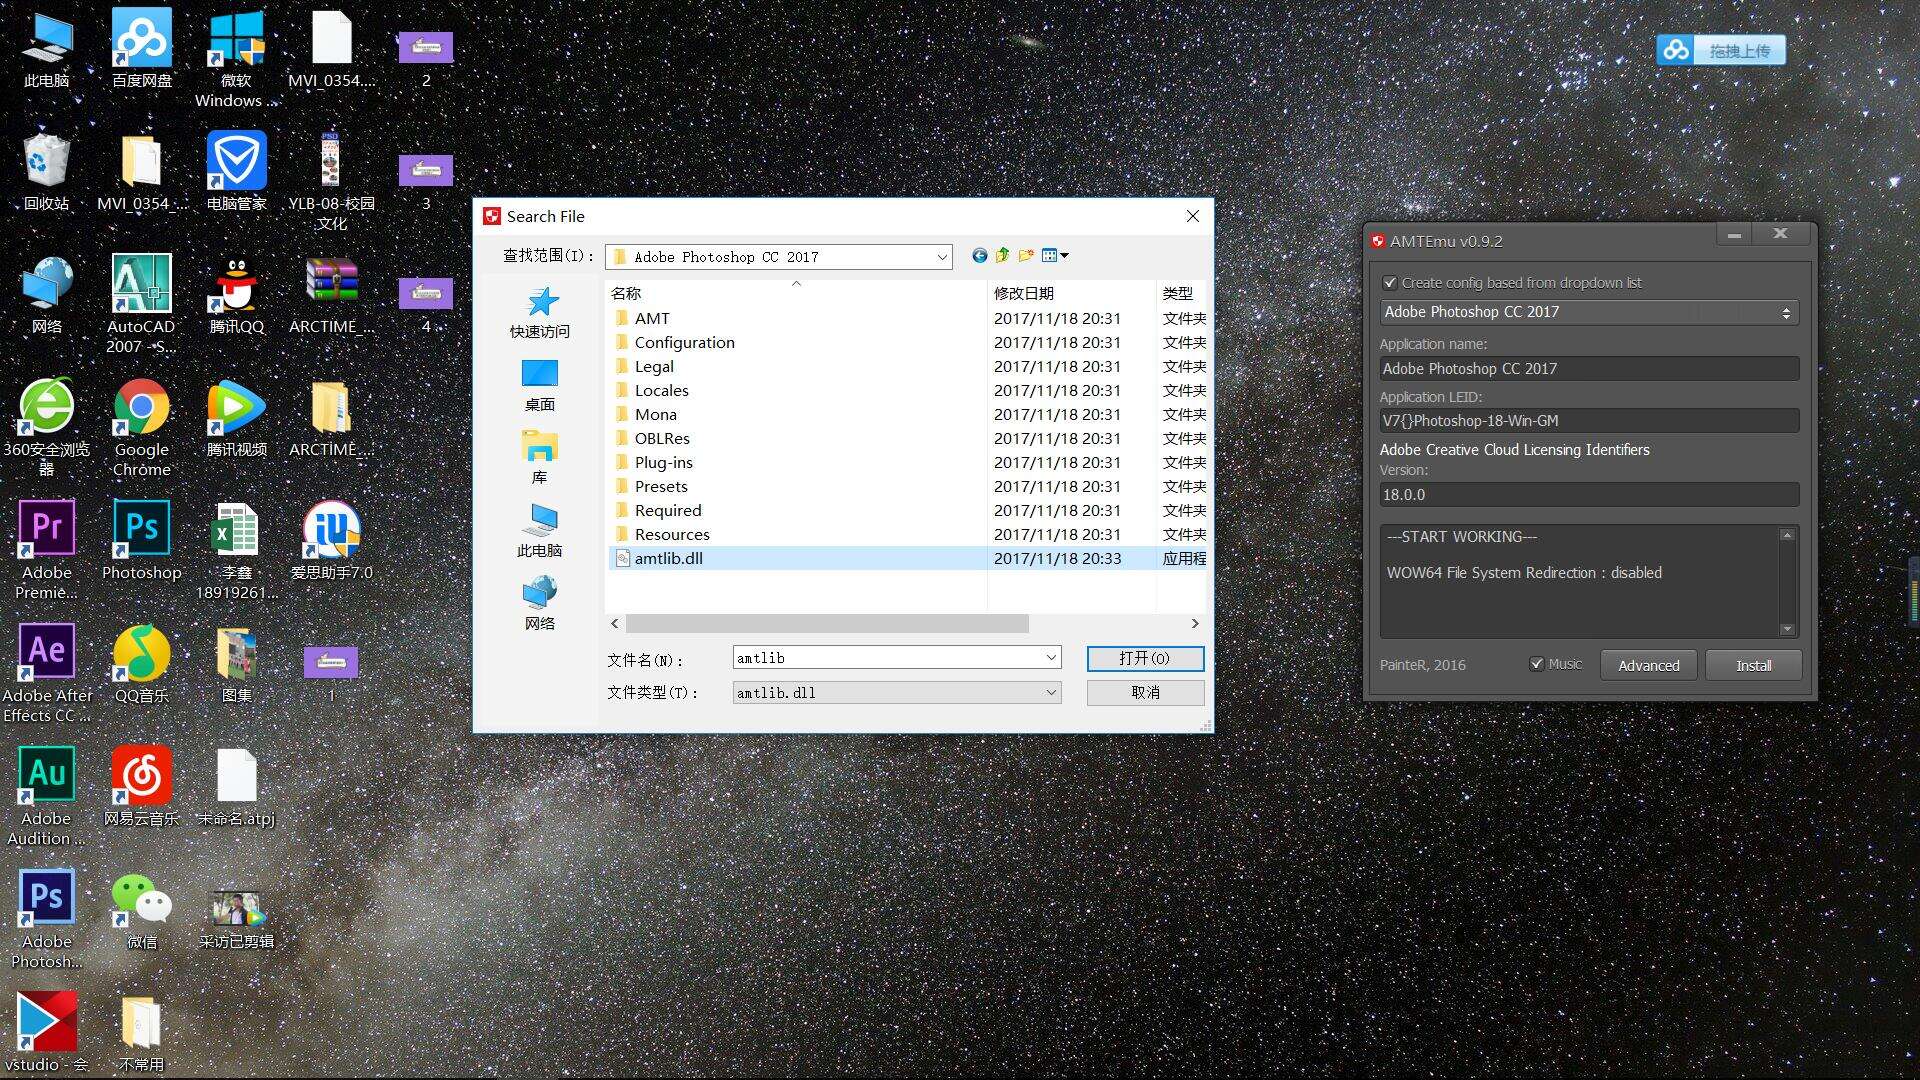
Task: Click the Version 18.0.0 input field
Action: (x=1589, y=495)
